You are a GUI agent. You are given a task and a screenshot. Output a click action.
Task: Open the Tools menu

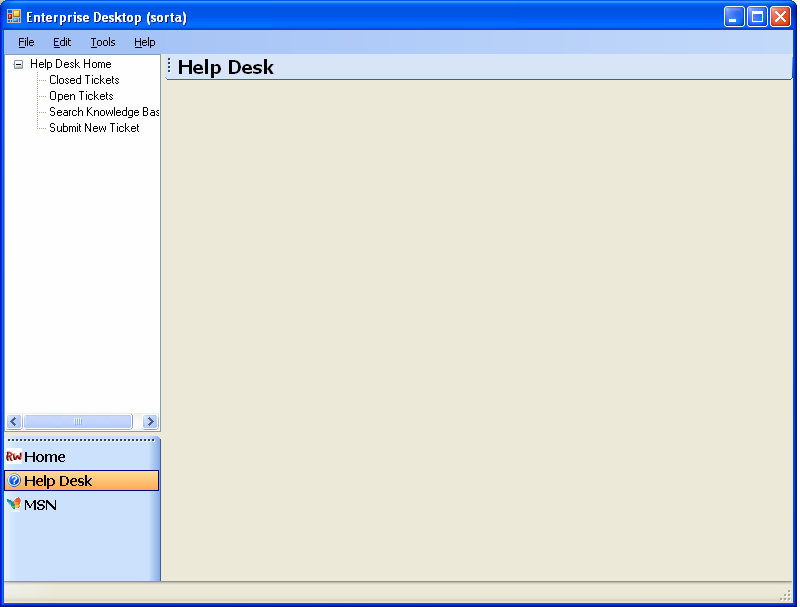103,42
